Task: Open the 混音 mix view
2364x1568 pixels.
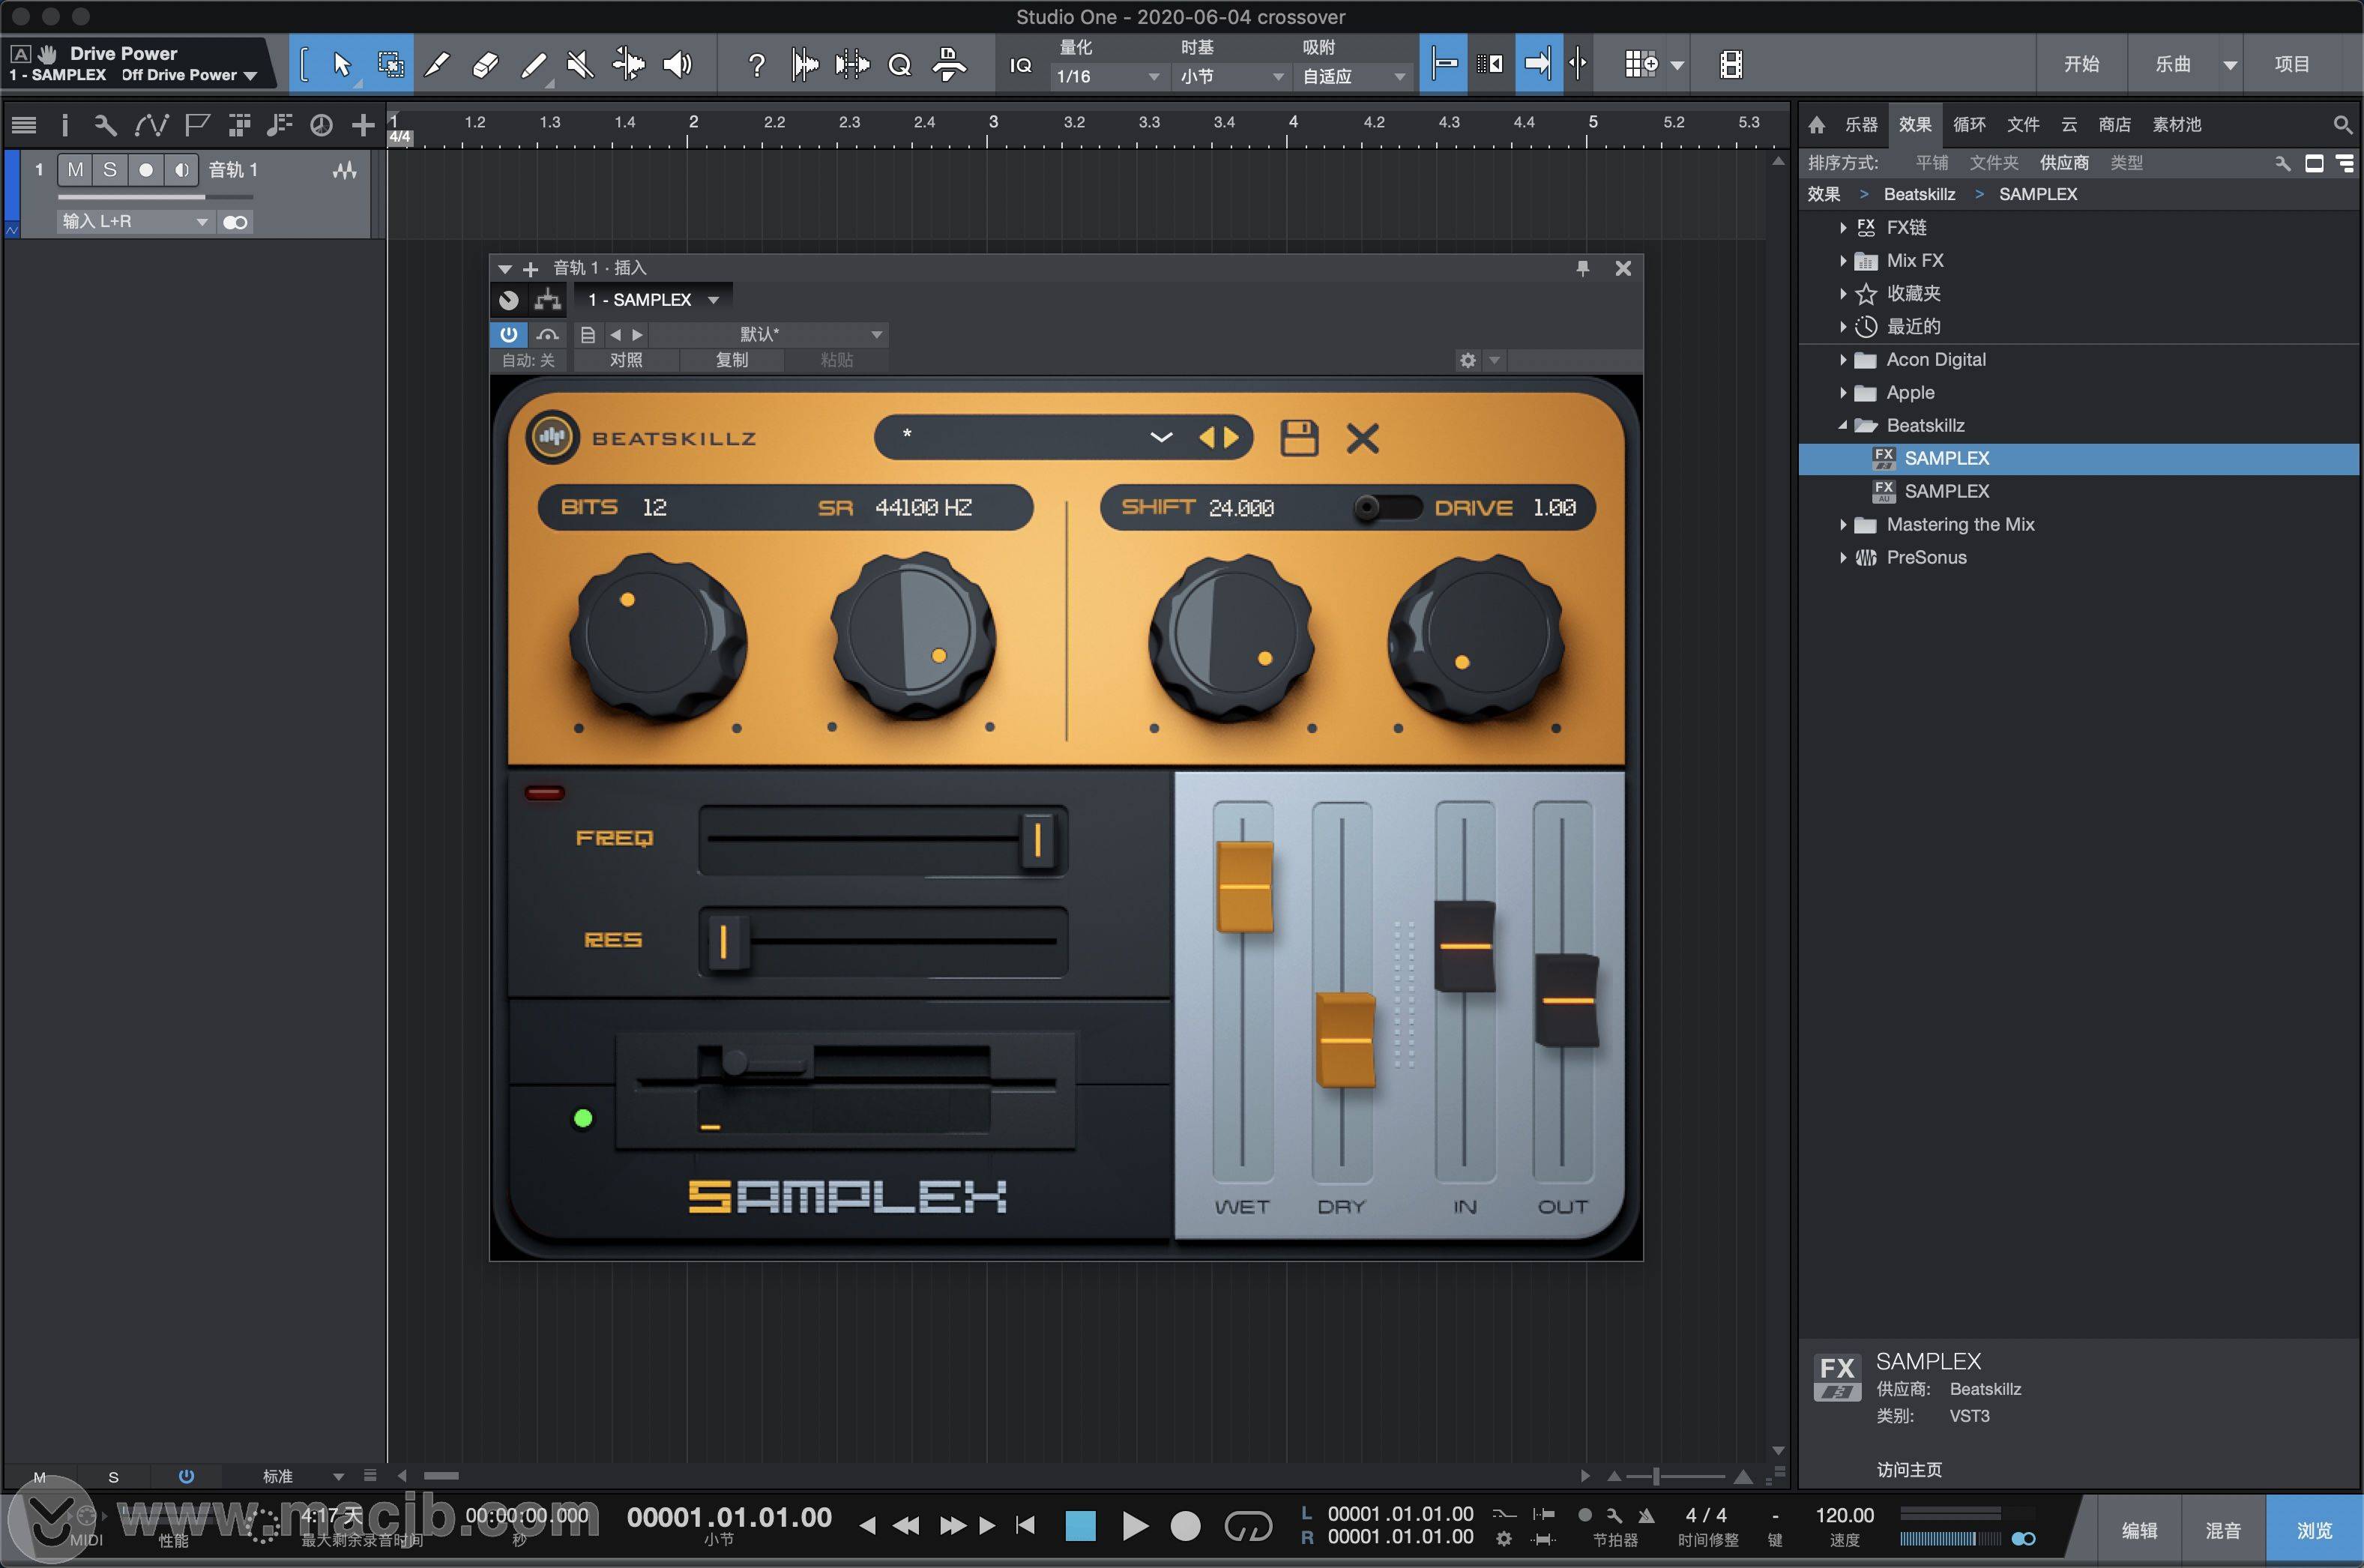Action: (2223, 1530)
